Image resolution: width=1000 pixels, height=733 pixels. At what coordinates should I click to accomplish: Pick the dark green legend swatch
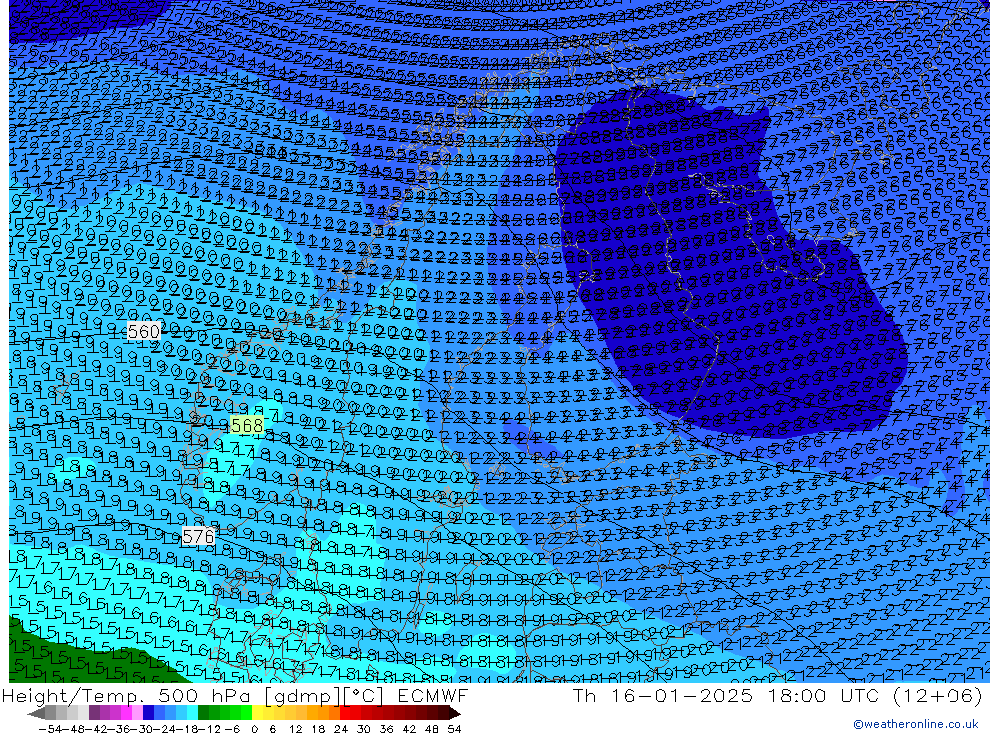[x=203, y=712]
